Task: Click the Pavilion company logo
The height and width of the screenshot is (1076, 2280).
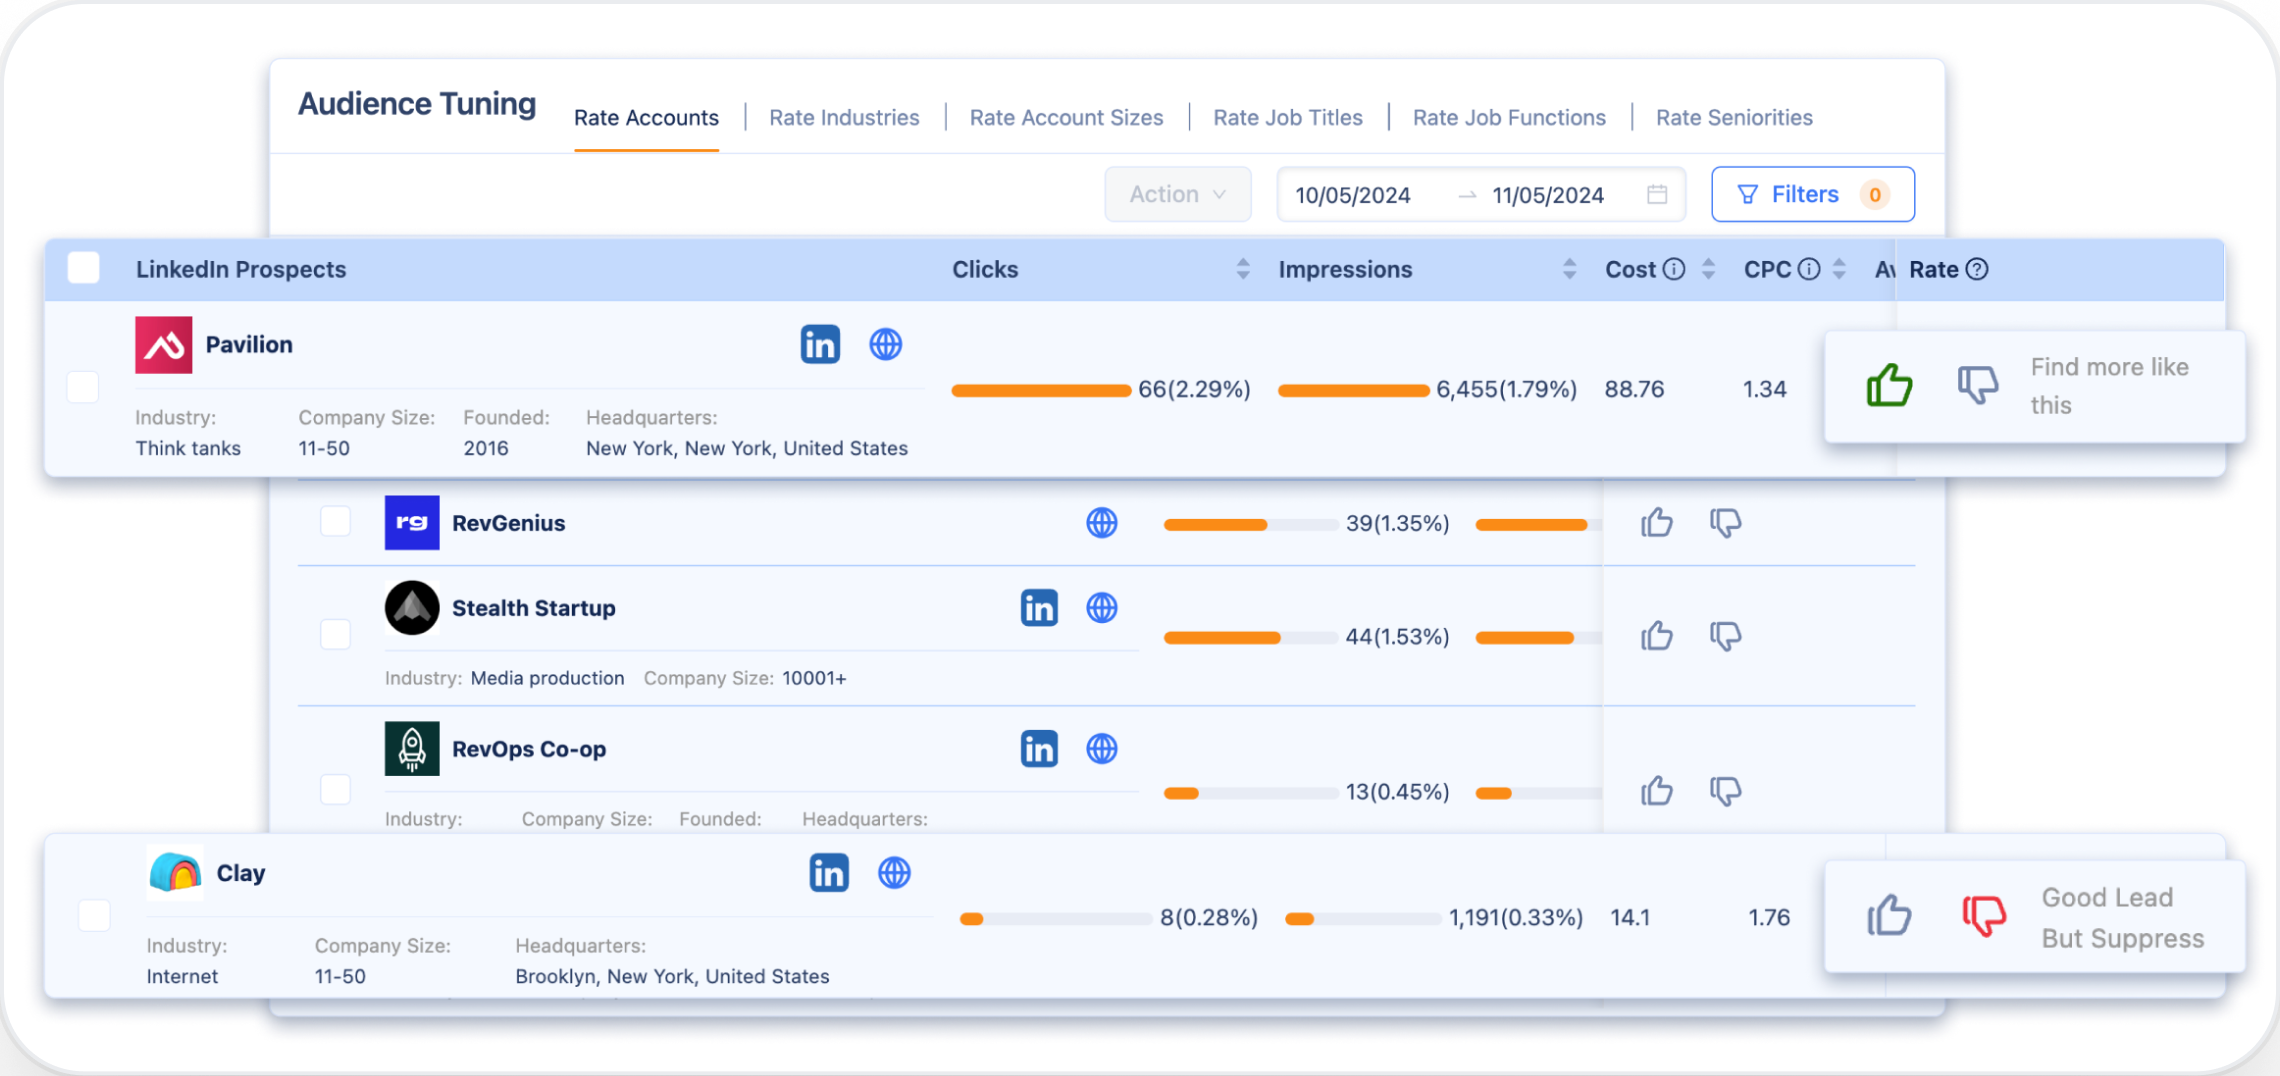Action: [163, 344]
